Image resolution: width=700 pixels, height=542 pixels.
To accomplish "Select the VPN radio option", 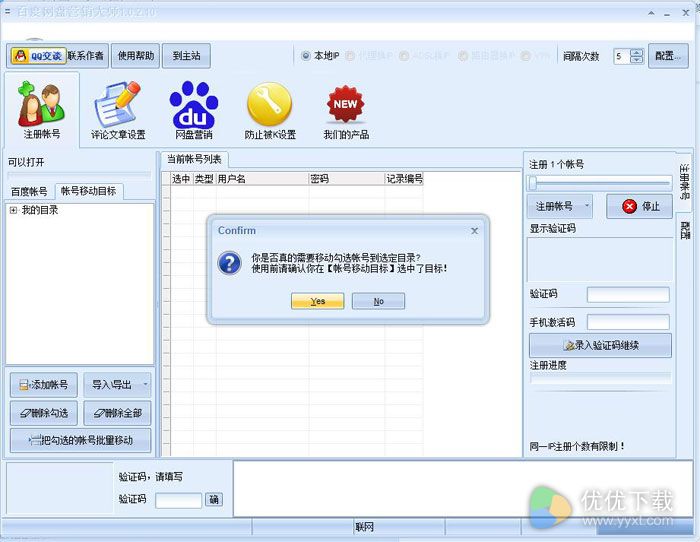I will pyautogui.click(x=525, y=56).
